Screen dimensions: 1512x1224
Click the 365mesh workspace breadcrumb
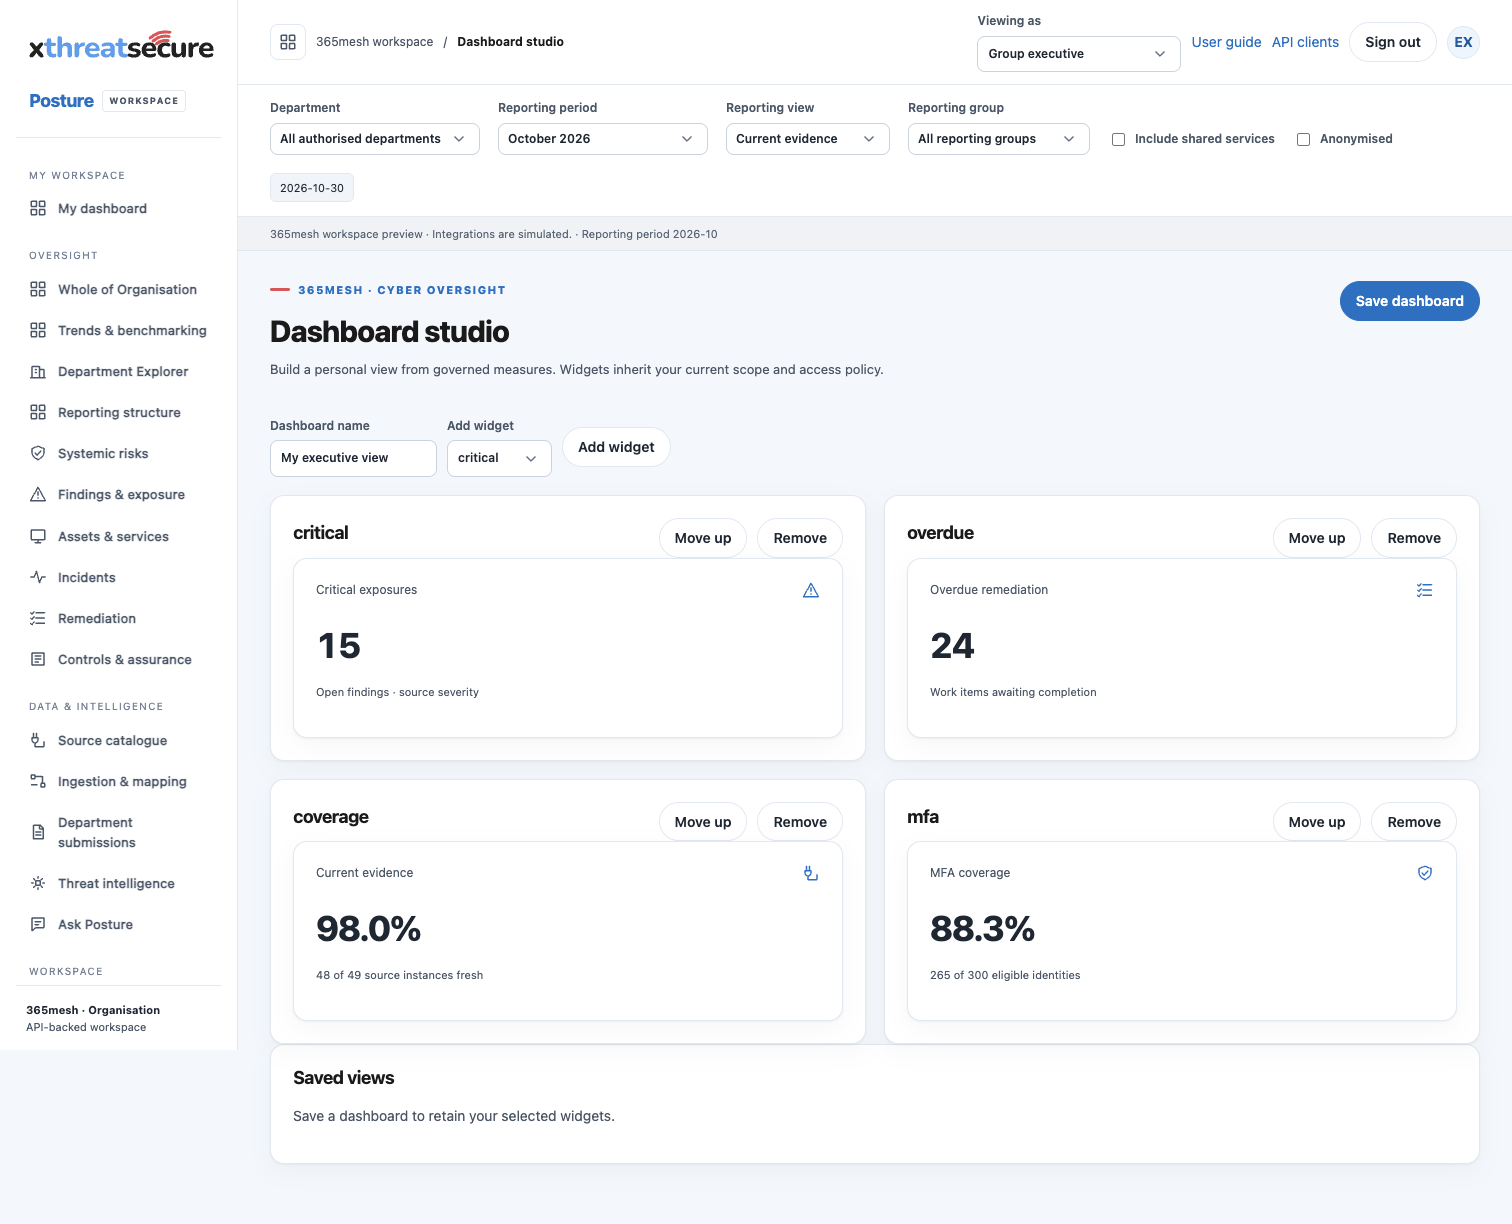point(375,42)
